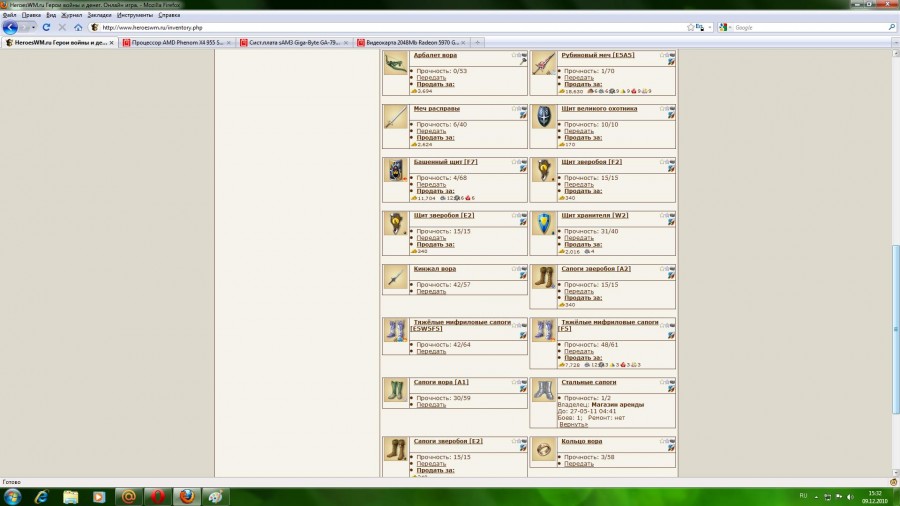Click the Меч расправы sword icon

(395, 117)
